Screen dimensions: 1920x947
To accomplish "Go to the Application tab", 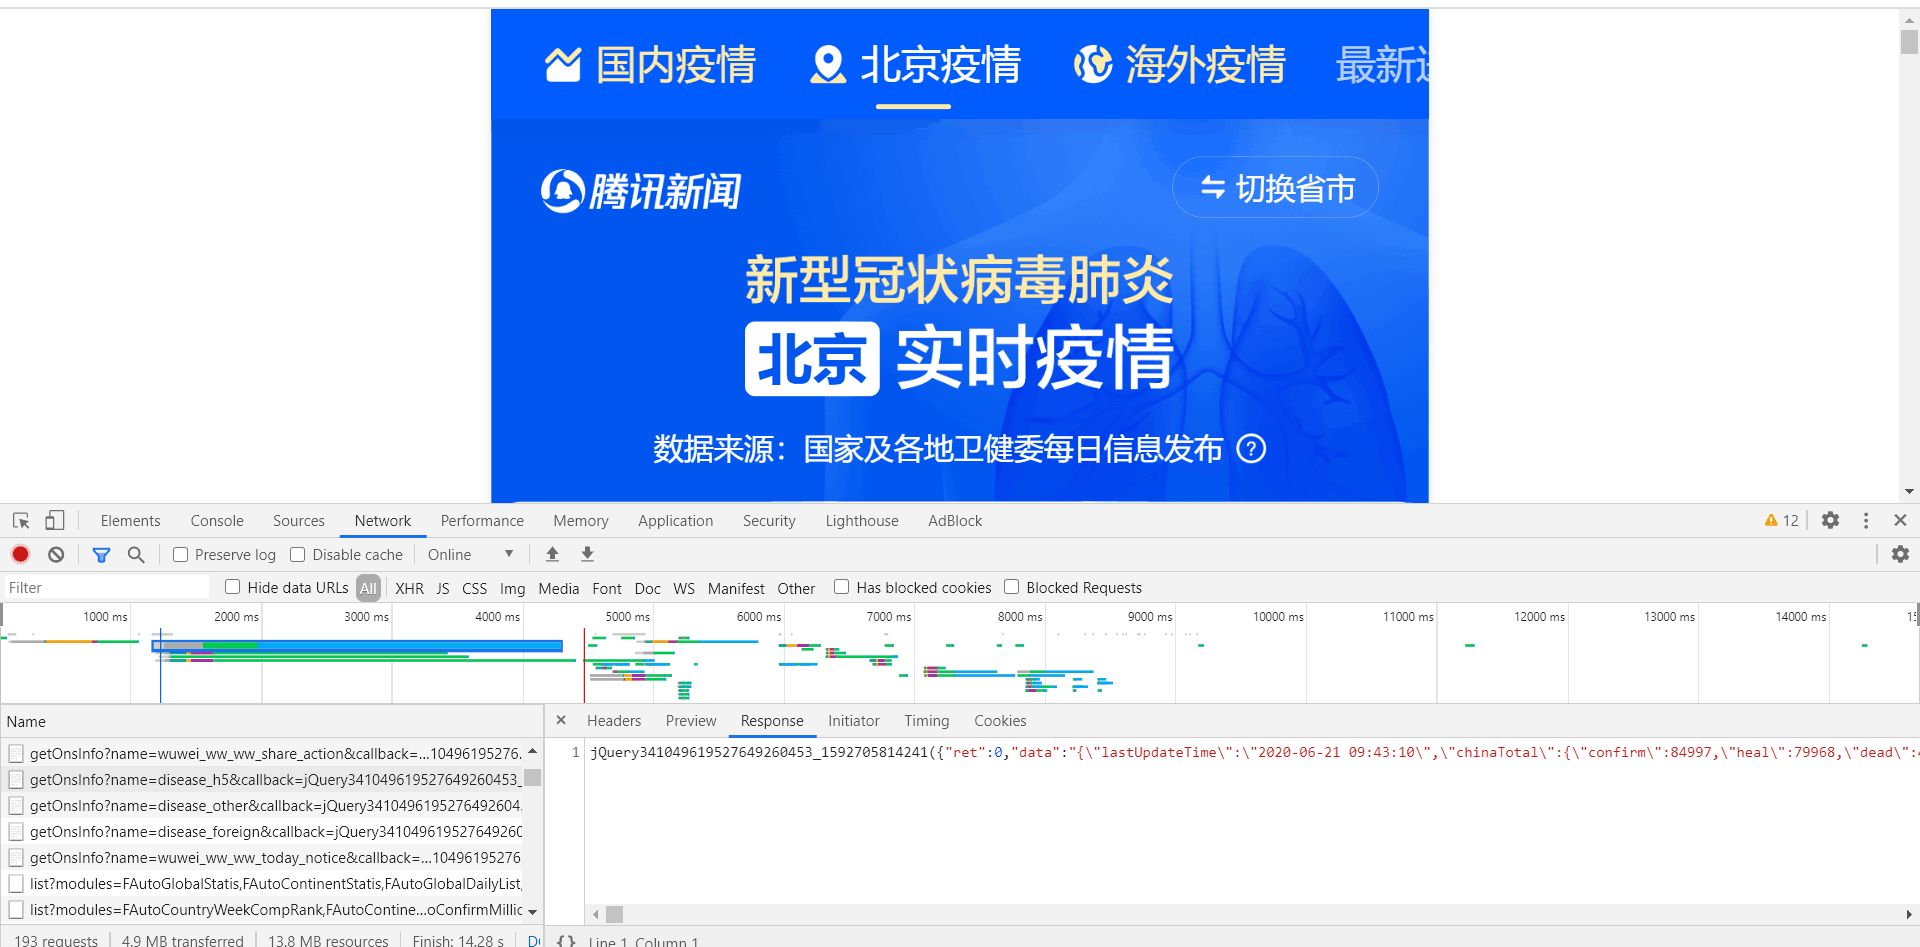I will tap(676, 521).
